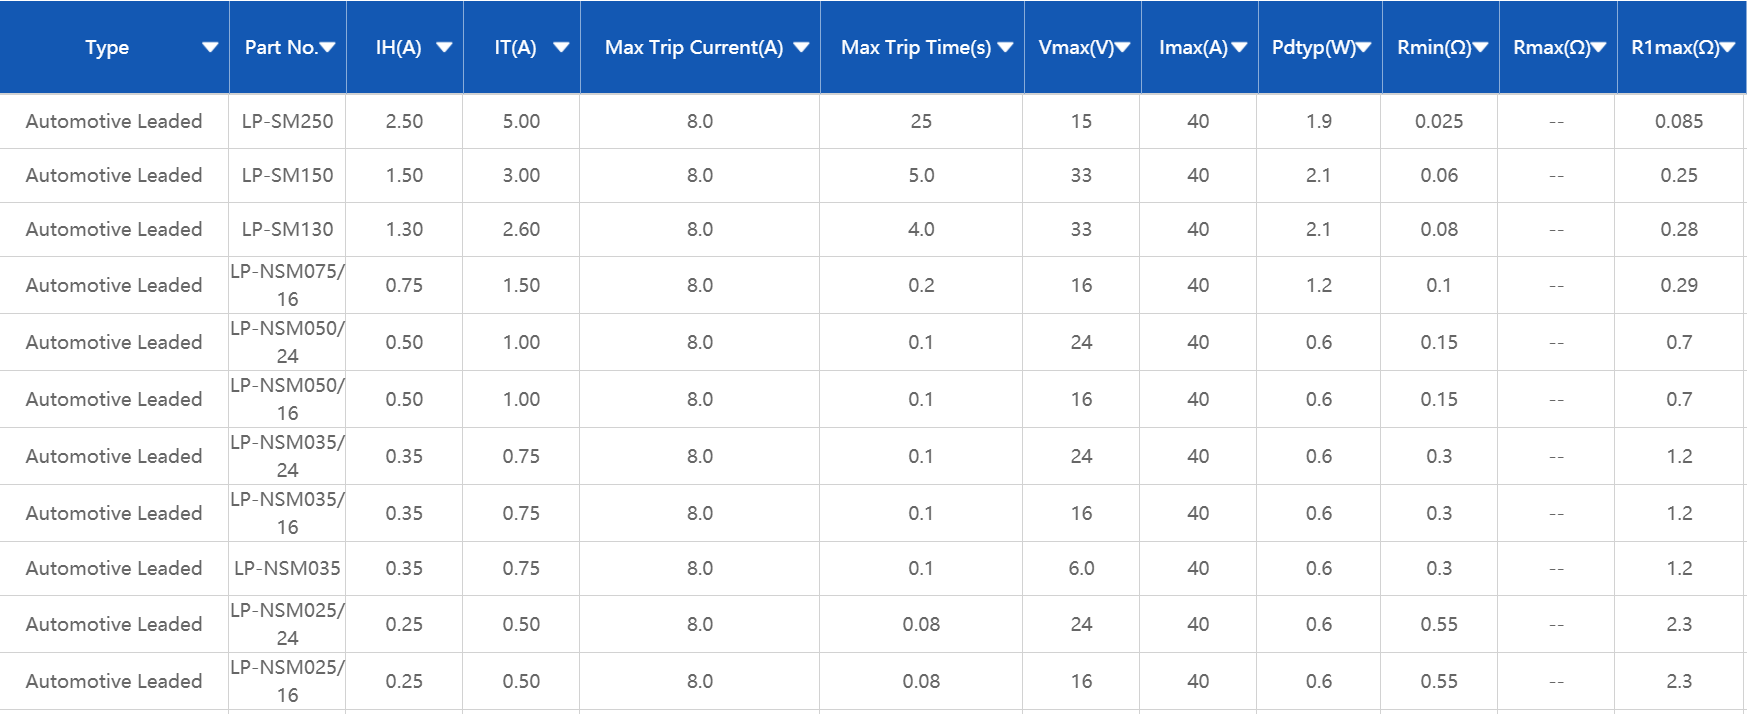Open the Rmax(Ω) column filter arrow
The width and height of the screenshot is (1747, 714).
pos(1598,47)
